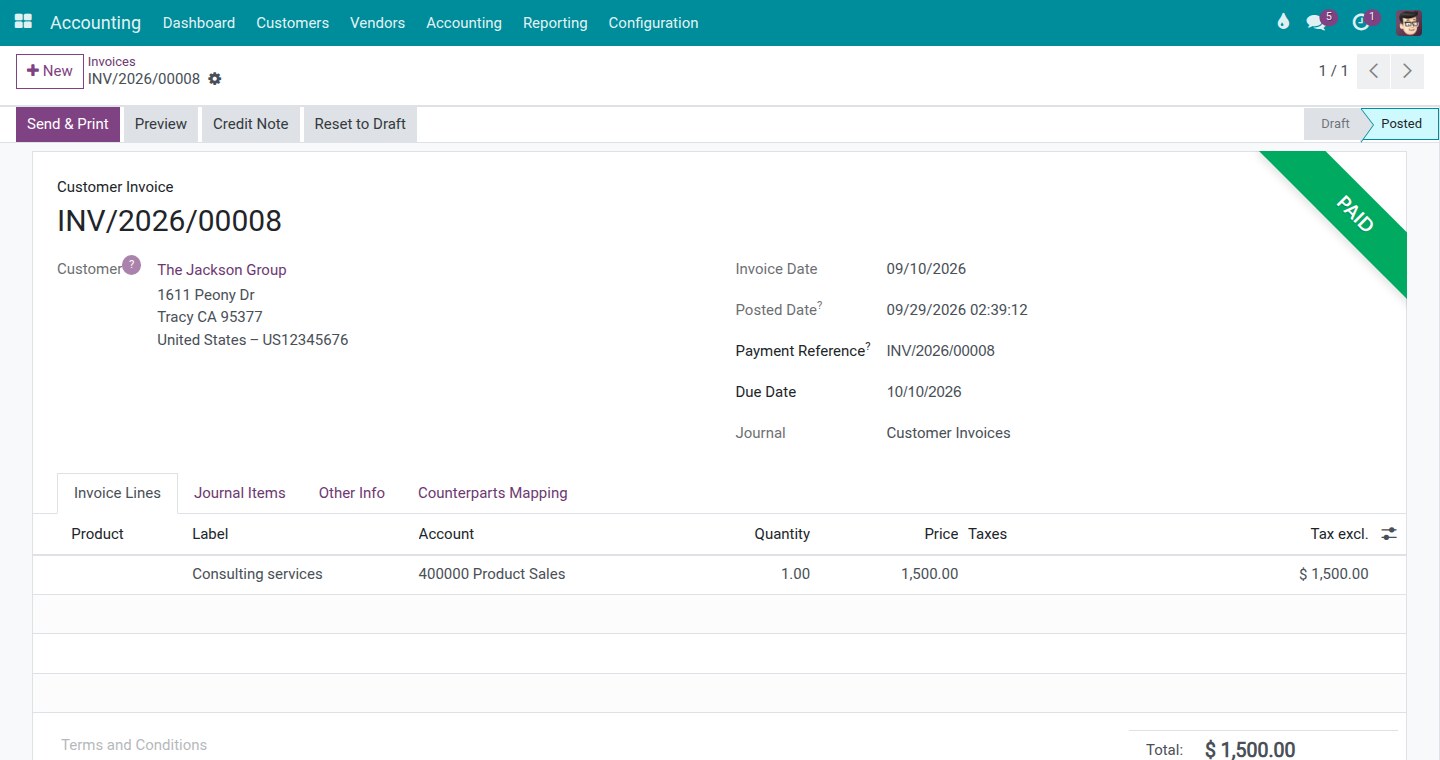Click Send & Print button
Screen dimensions: 1440x760
coord(68,124)
